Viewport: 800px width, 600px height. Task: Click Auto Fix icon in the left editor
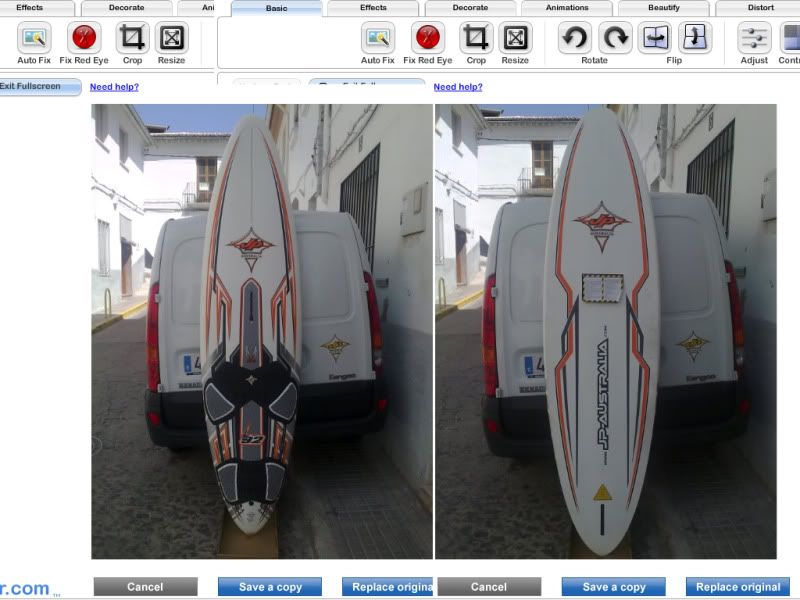click(x=34, y=38)
